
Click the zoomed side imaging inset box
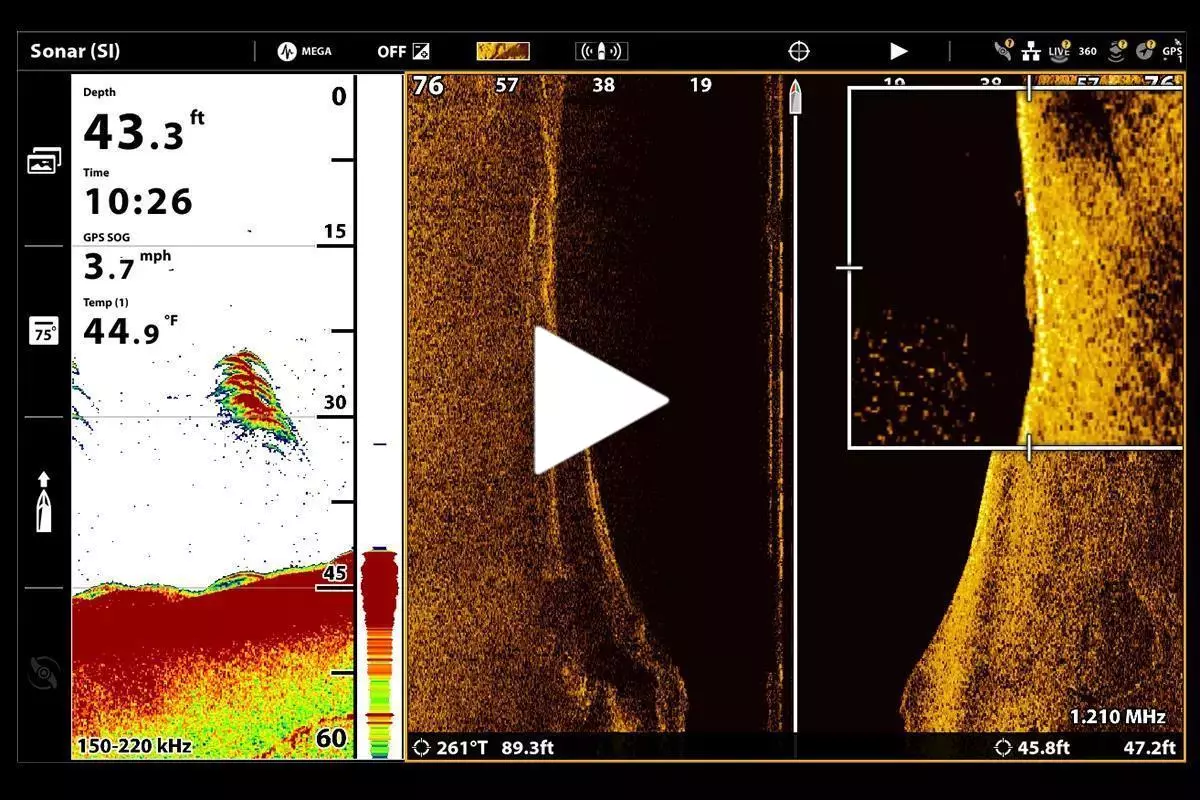1014,268
